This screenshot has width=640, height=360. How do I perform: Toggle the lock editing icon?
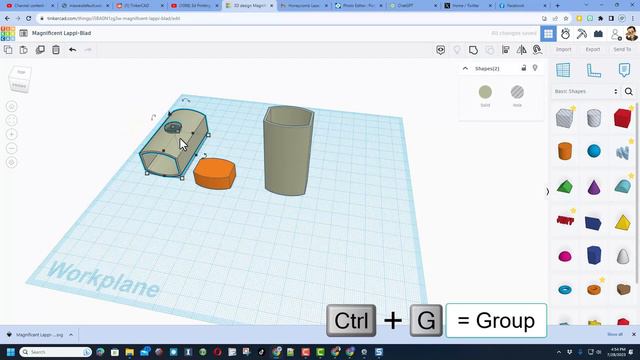(524, 68)
